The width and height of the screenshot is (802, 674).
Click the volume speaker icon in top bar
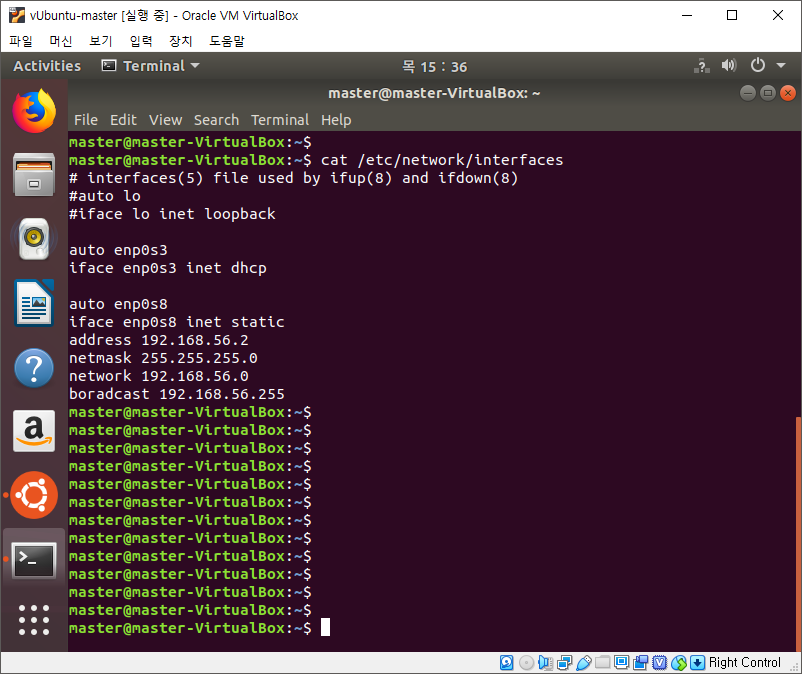pos(729,65)
